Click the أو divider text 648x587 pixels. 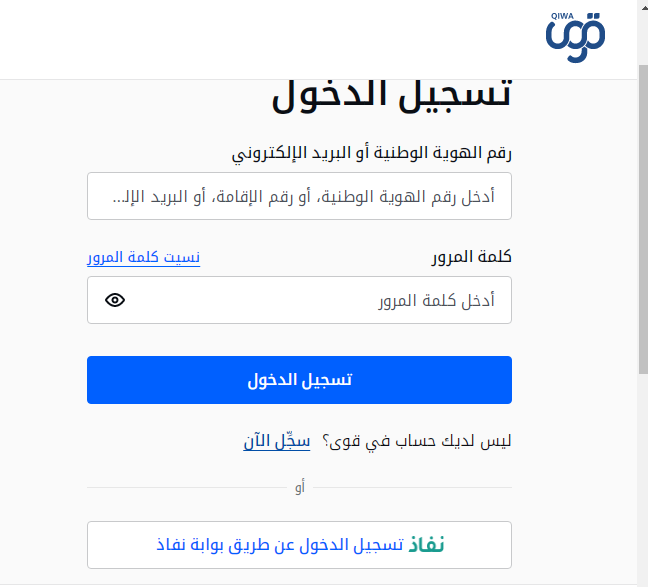point(299,488)
